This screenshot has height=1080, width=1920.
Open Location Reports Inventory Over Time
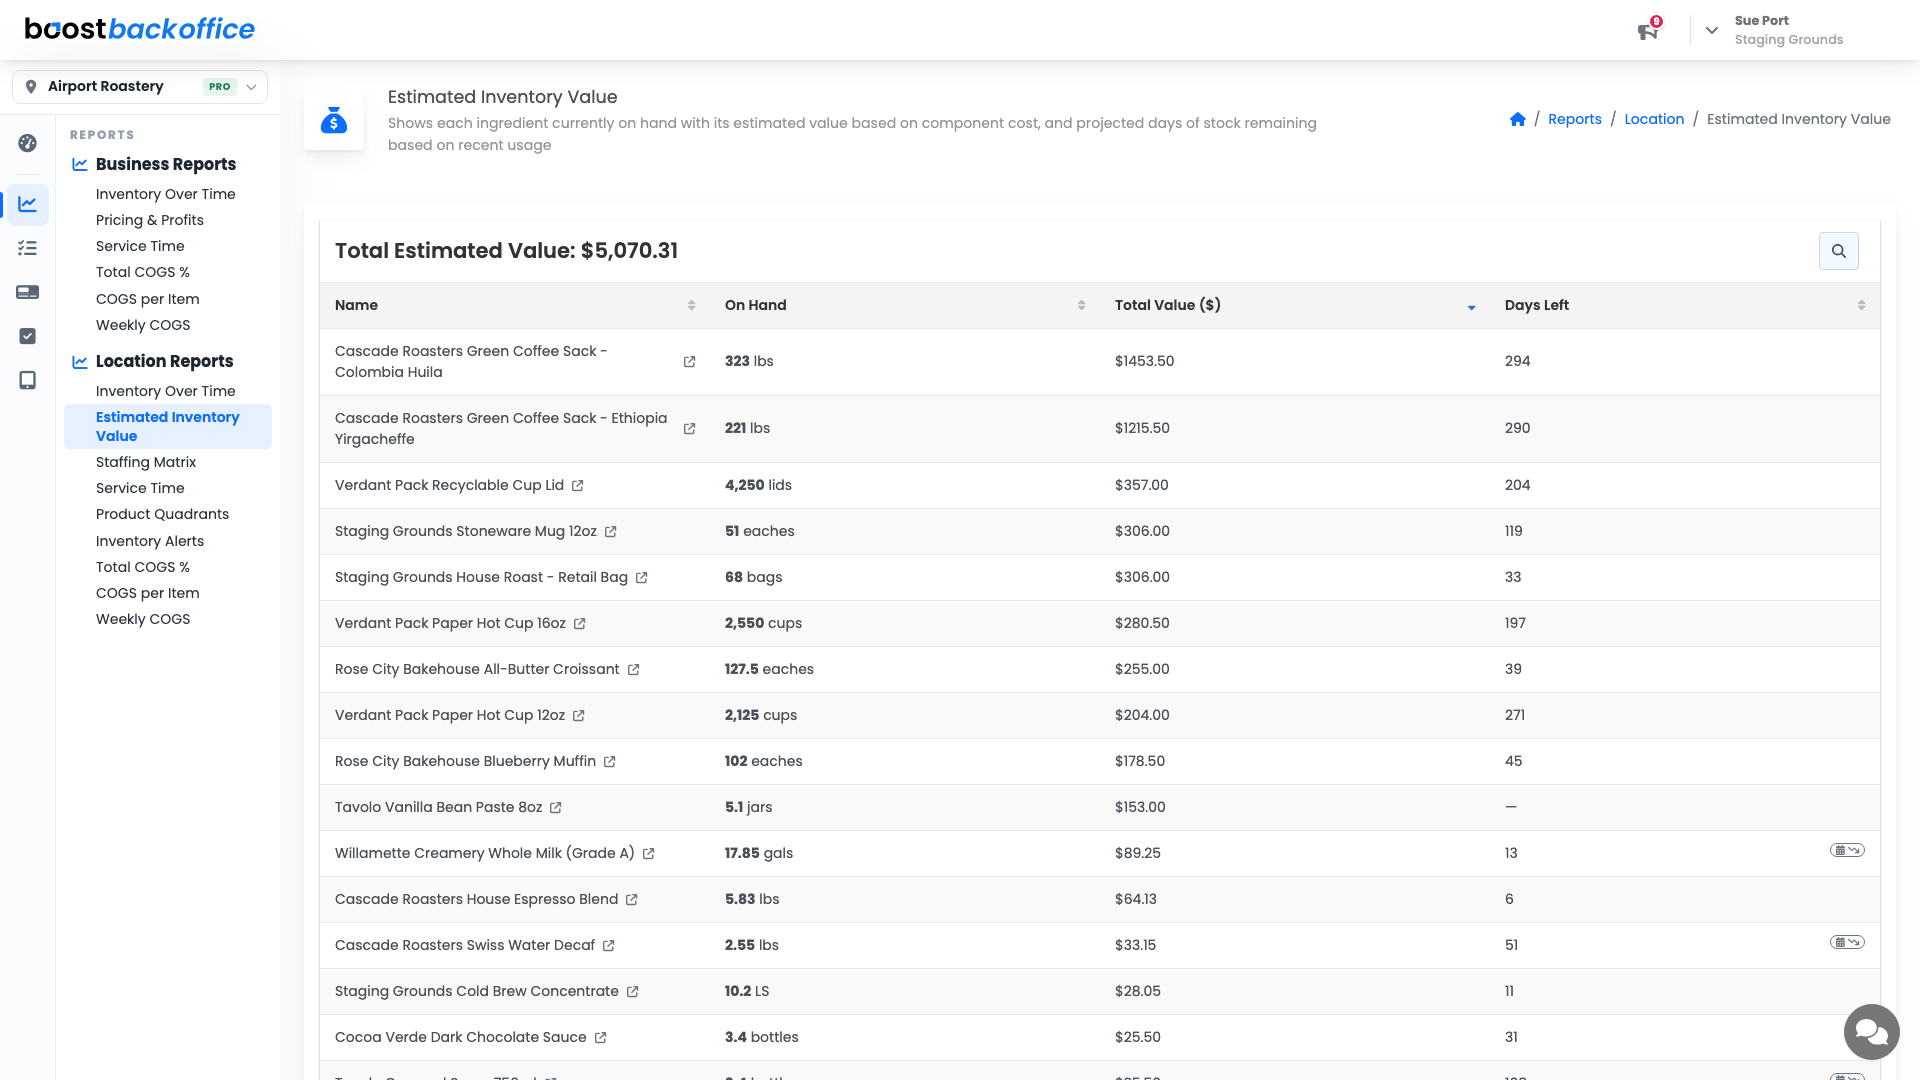(x=166, y=391)
